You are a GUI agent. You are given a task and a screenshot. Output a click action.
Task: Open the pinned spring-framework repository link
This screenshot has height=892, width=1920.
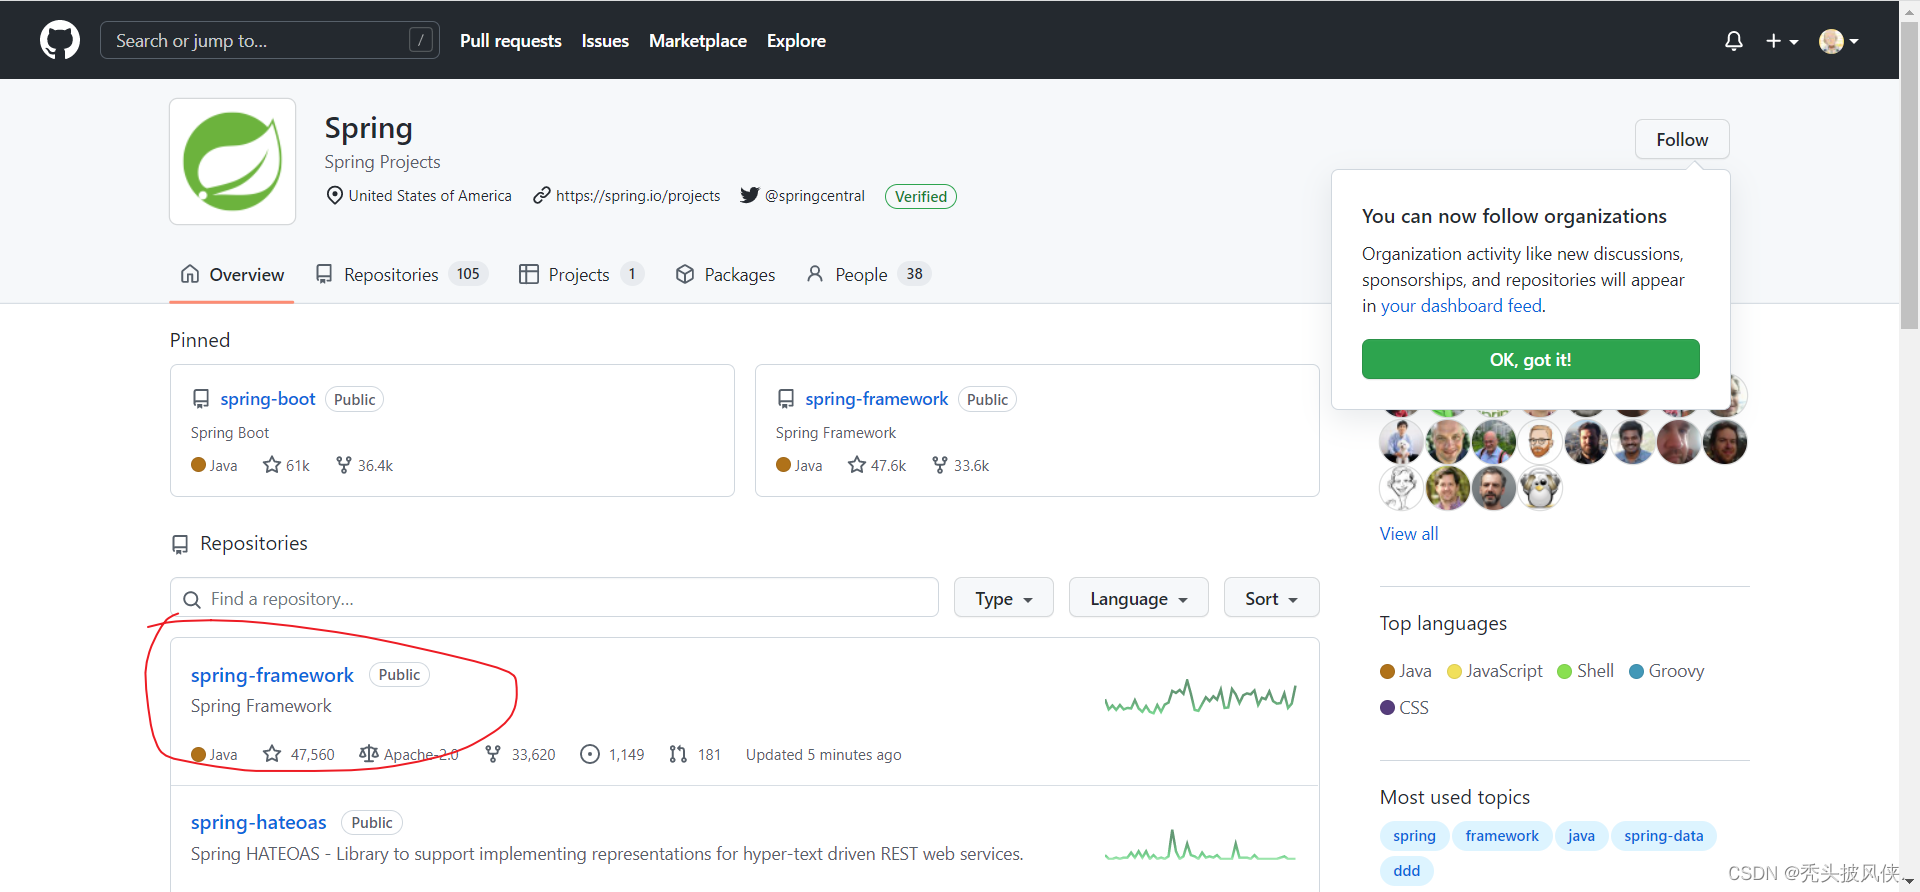(877, 399)
